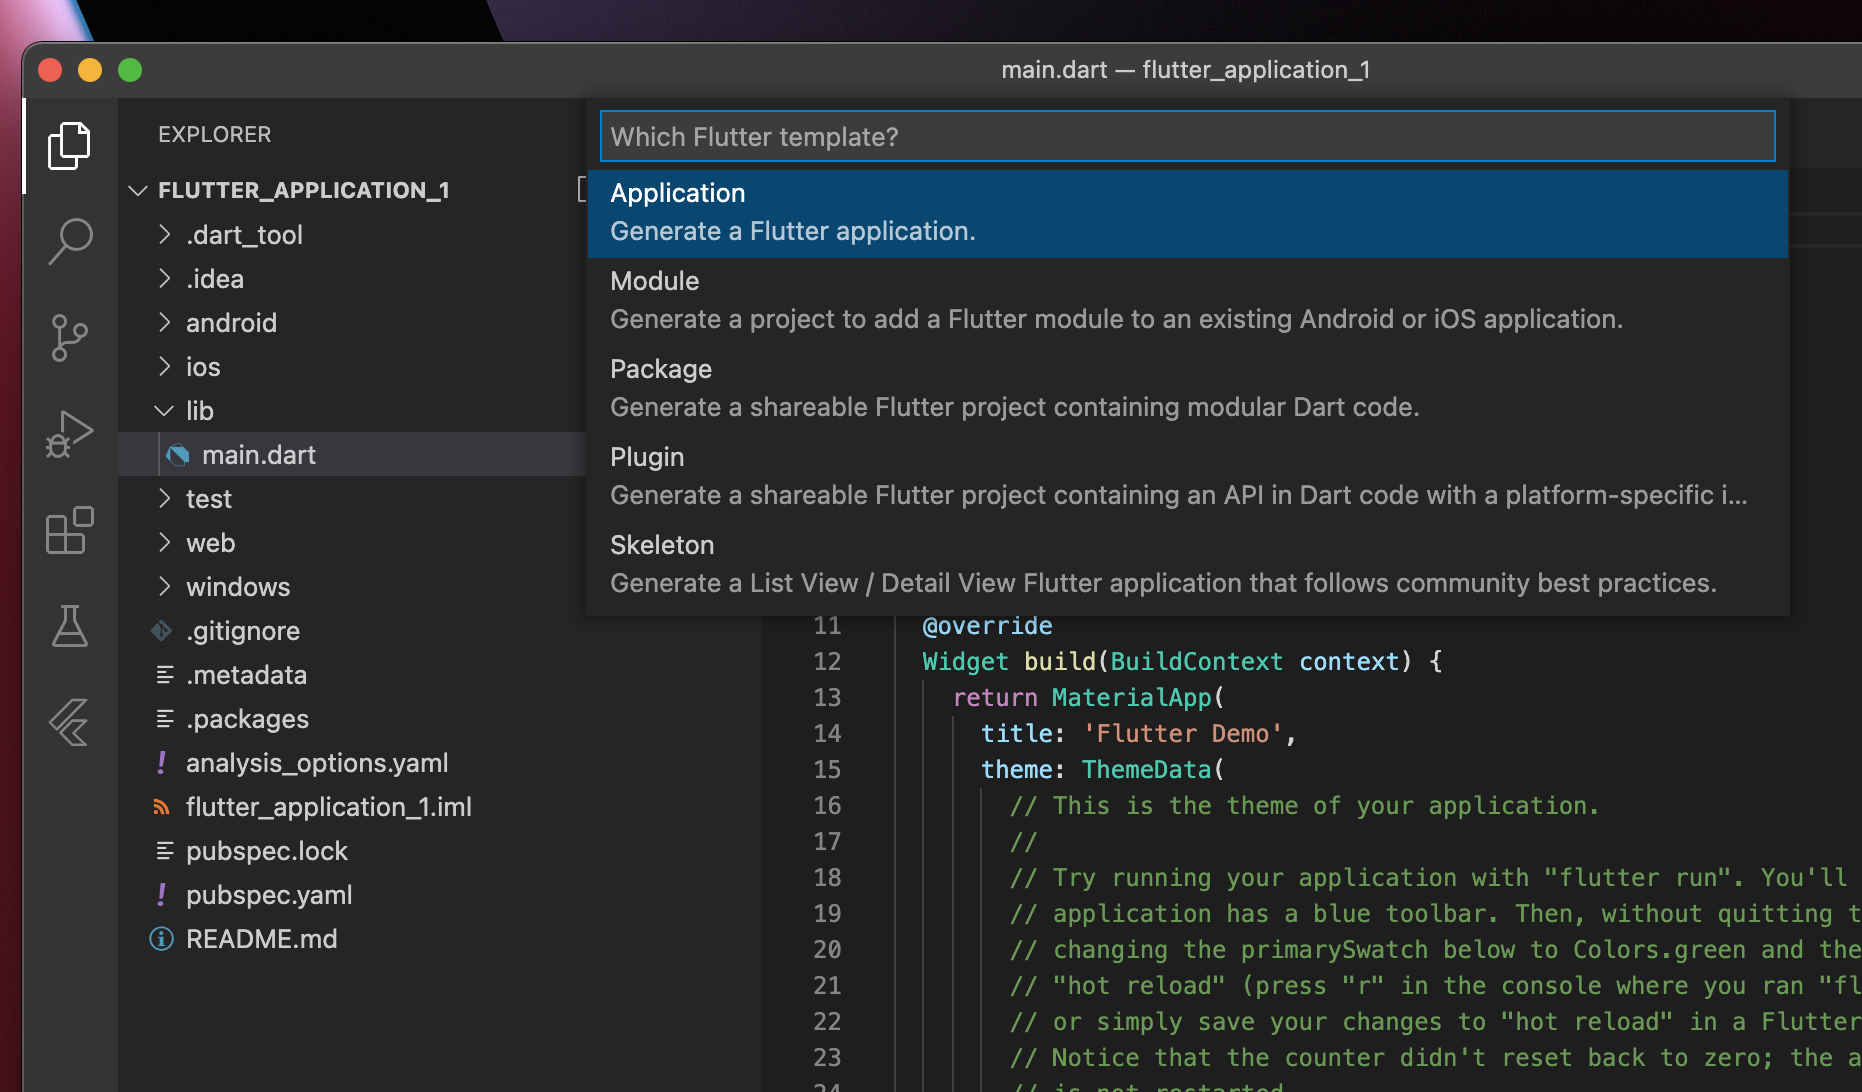Click the file icon beside pubspec.lock
This screenshot has height=1092, width=1862.
coord(165,851)
